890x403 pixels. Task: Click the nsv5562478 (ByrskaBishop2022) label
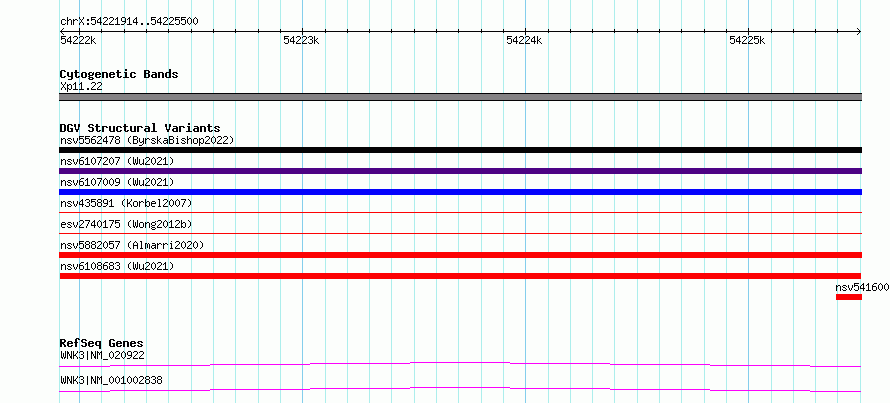[x=147, y=140]
